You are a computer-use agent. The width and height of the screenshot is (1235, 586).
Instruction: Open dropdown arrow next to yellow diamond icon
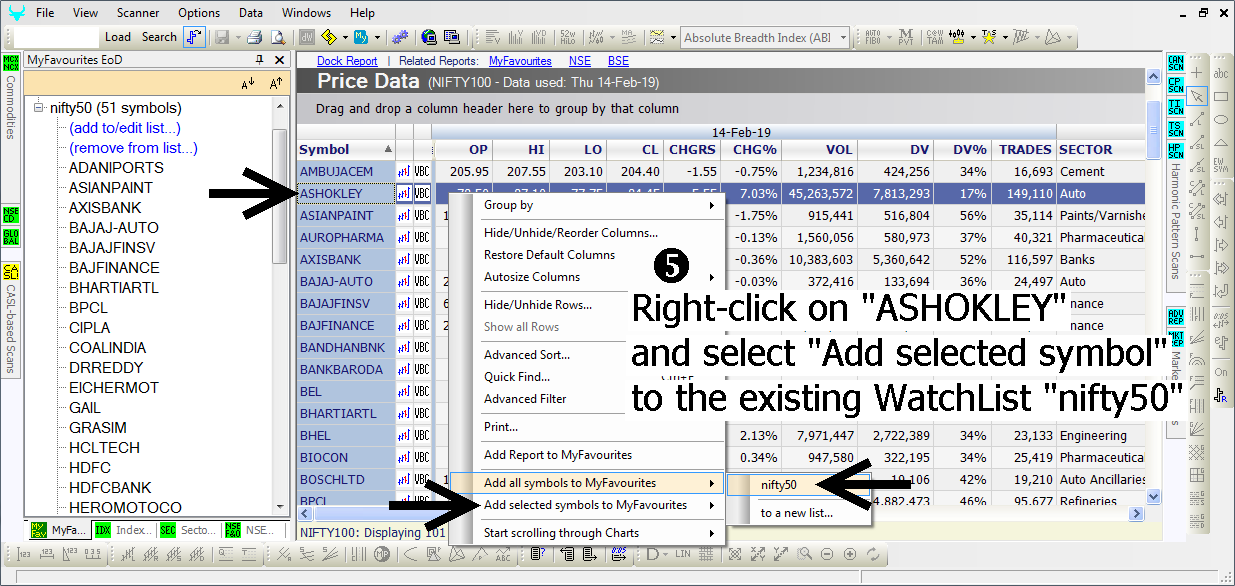345,37
